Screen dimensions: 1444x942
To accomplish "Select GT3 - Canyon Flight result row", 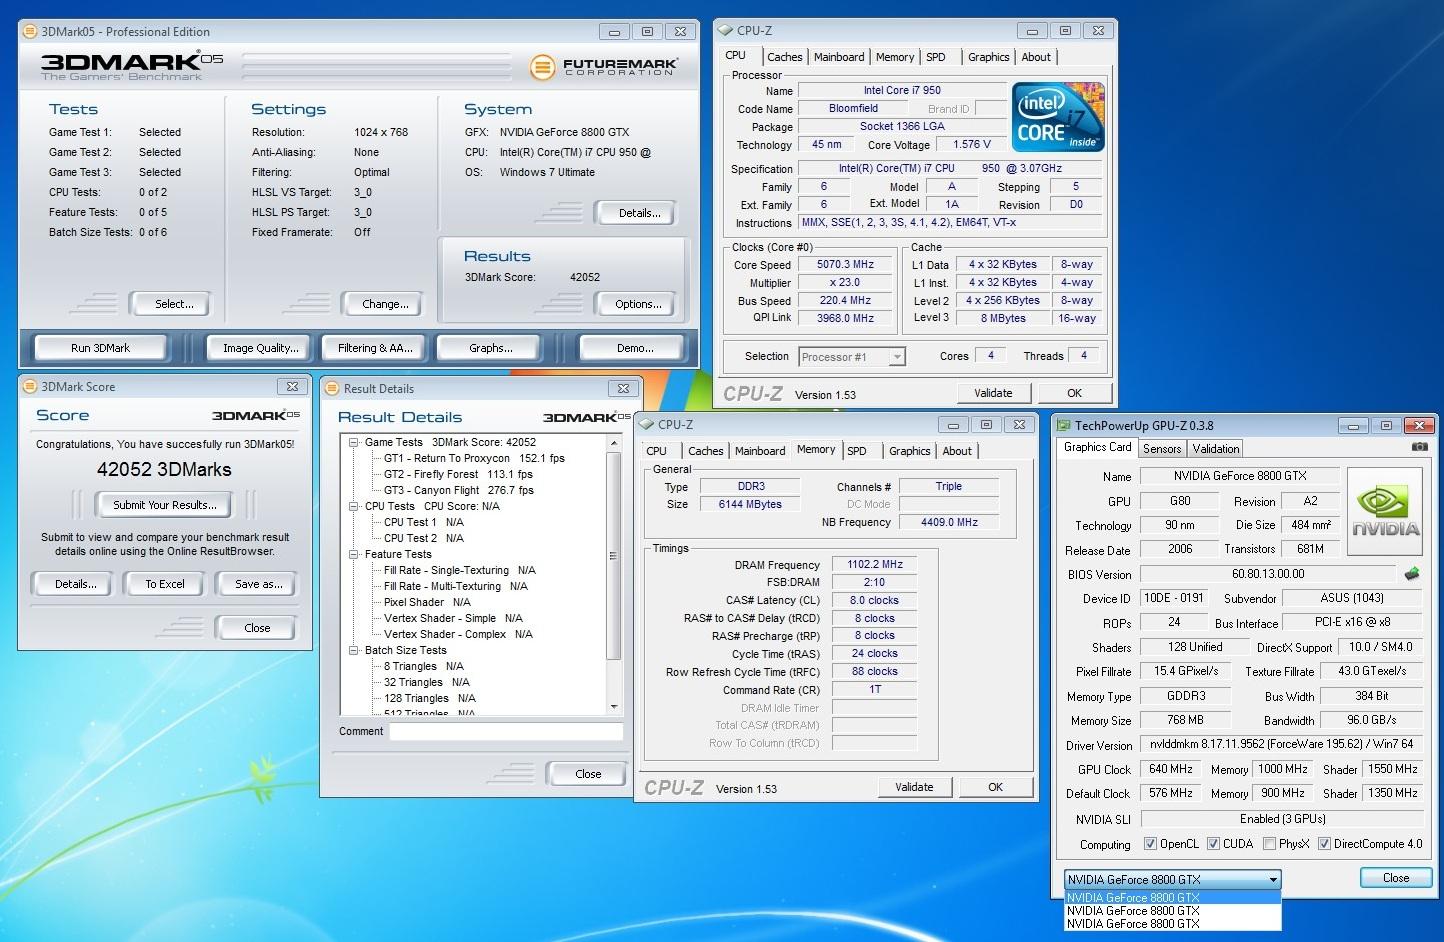I will (x=459, y=490).
